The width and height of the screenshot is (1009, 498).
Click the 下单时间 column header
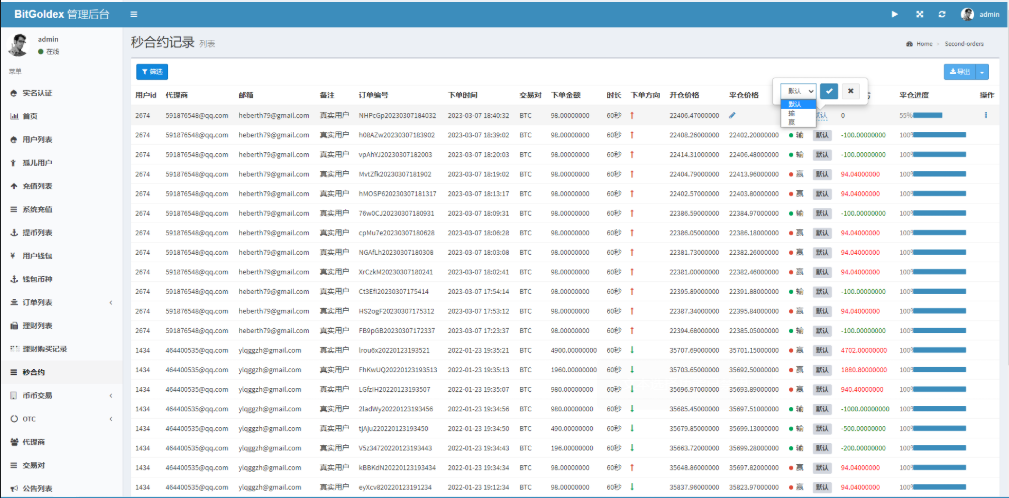click(x=463, y=95)
